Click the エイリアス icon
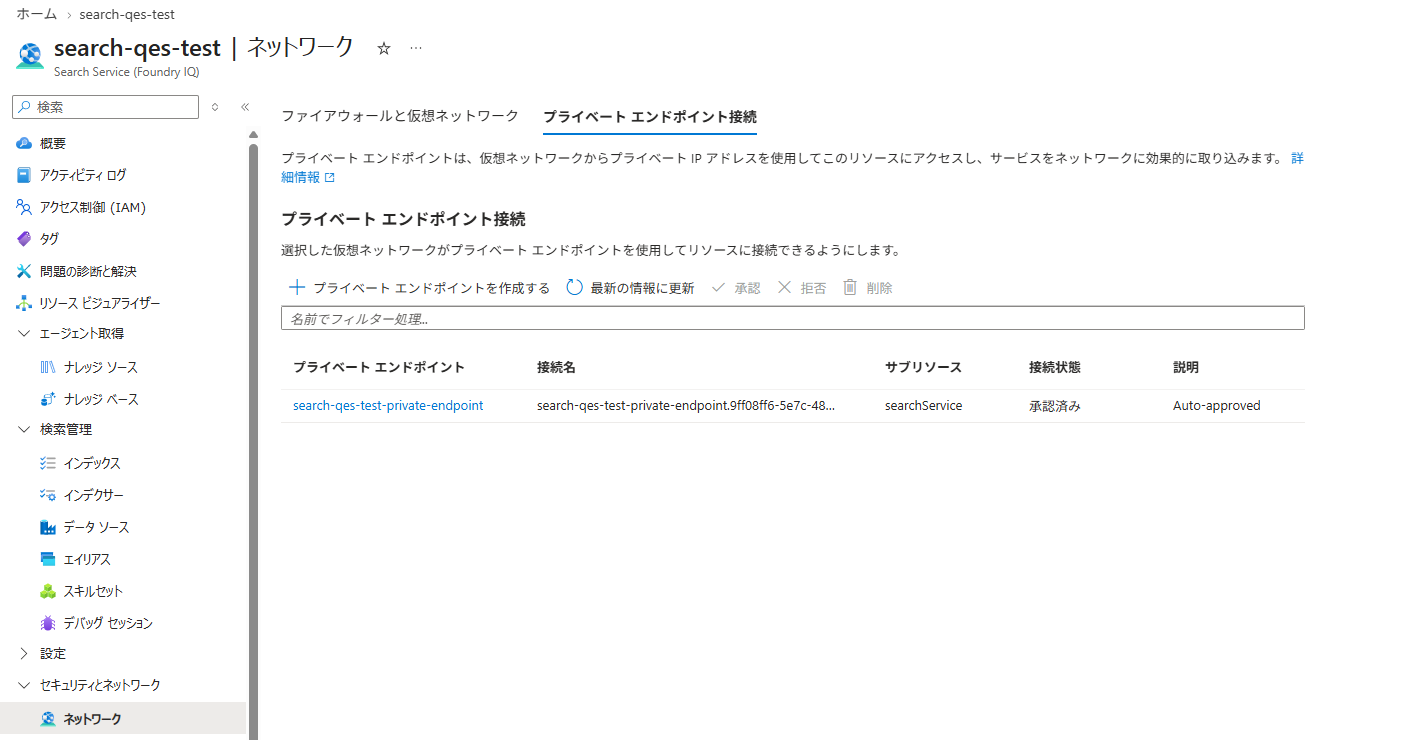Screen dimensions: 1421x740 click(x=47, y=559)
